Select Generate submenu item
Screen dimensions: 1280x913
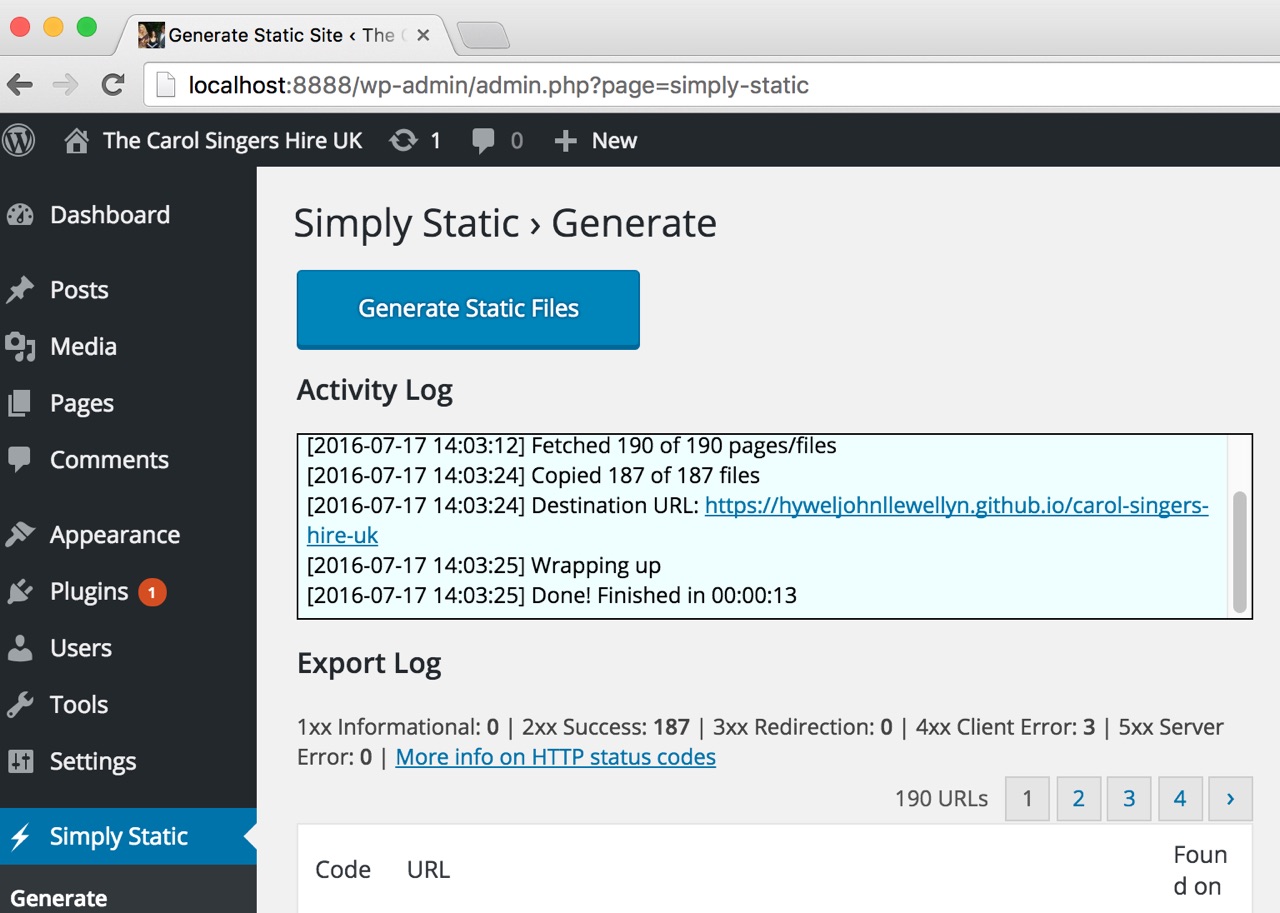[58, 898]
